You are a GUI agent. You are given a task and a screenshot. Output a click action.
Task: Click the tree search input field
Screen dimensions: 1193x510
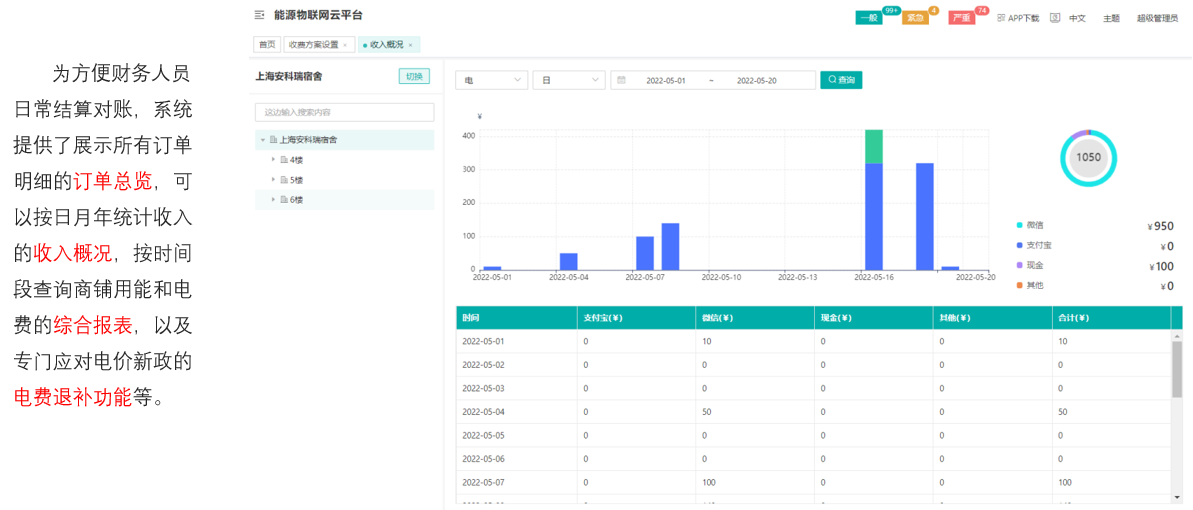[344, 113]
